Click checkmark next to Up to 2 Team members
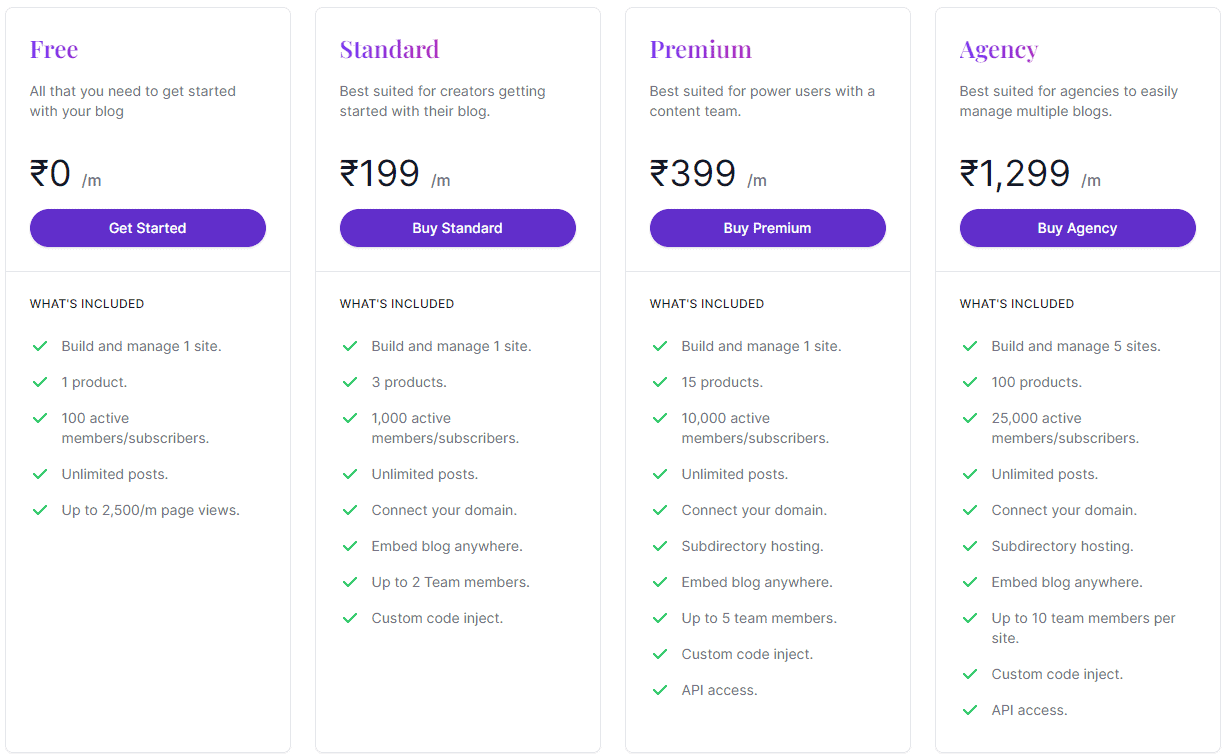1222x754 pixels. click(x=350, y=582)
